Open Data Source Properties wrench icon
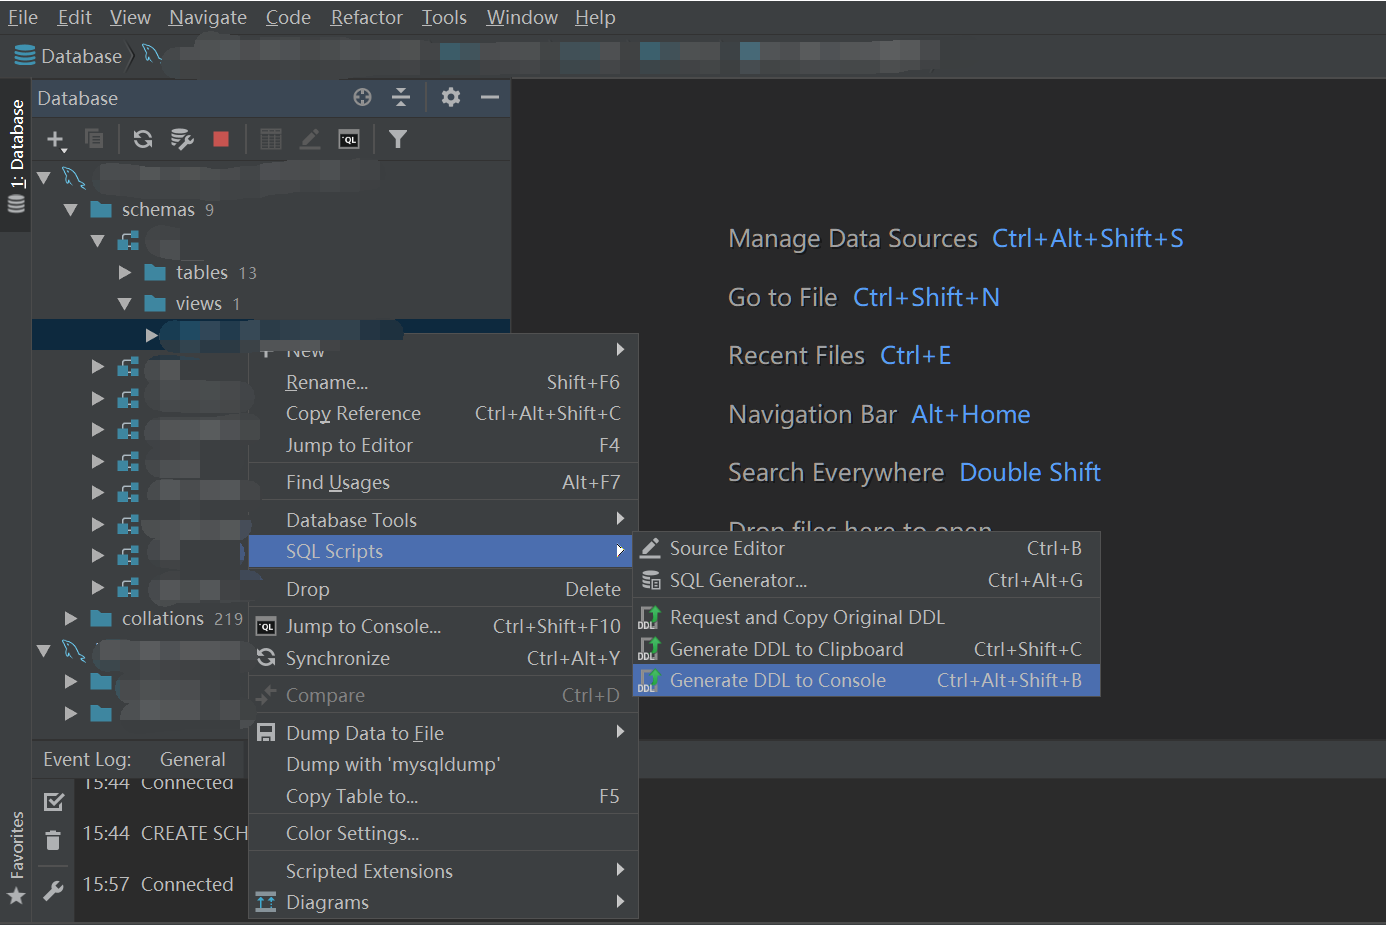 click(182, 139)
